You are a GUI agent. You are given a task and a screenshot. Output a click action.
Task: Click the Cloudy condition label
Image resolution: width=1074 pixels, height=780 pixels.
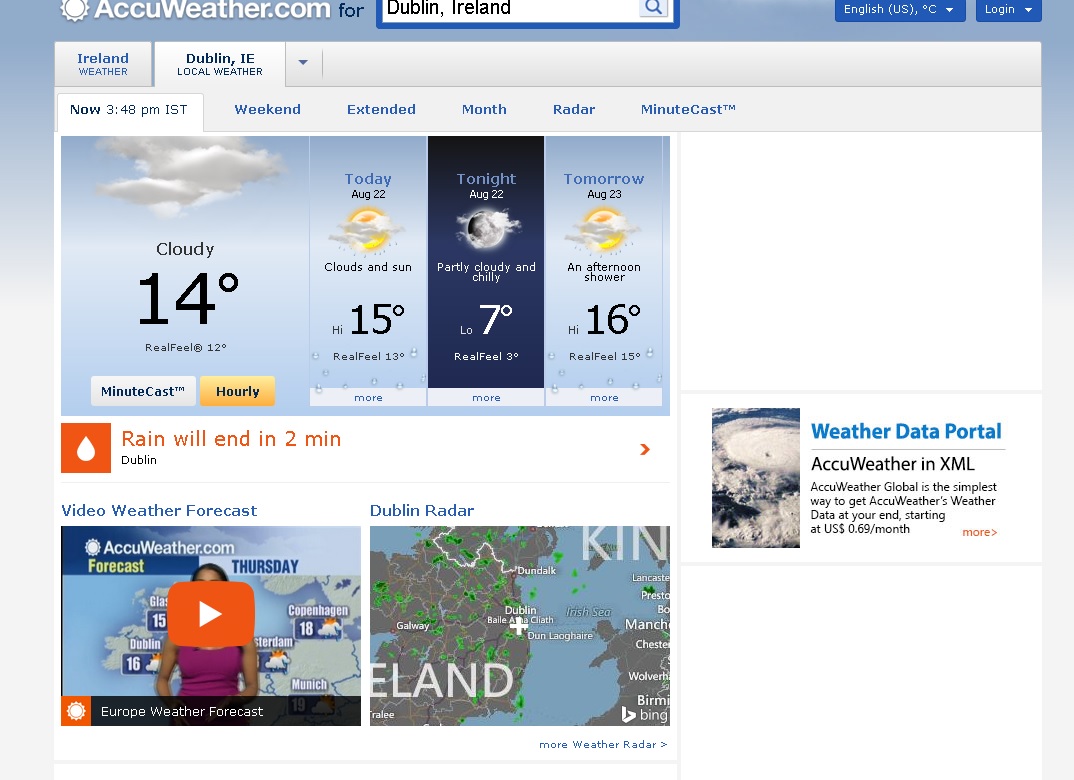click(x=185, y=249)
